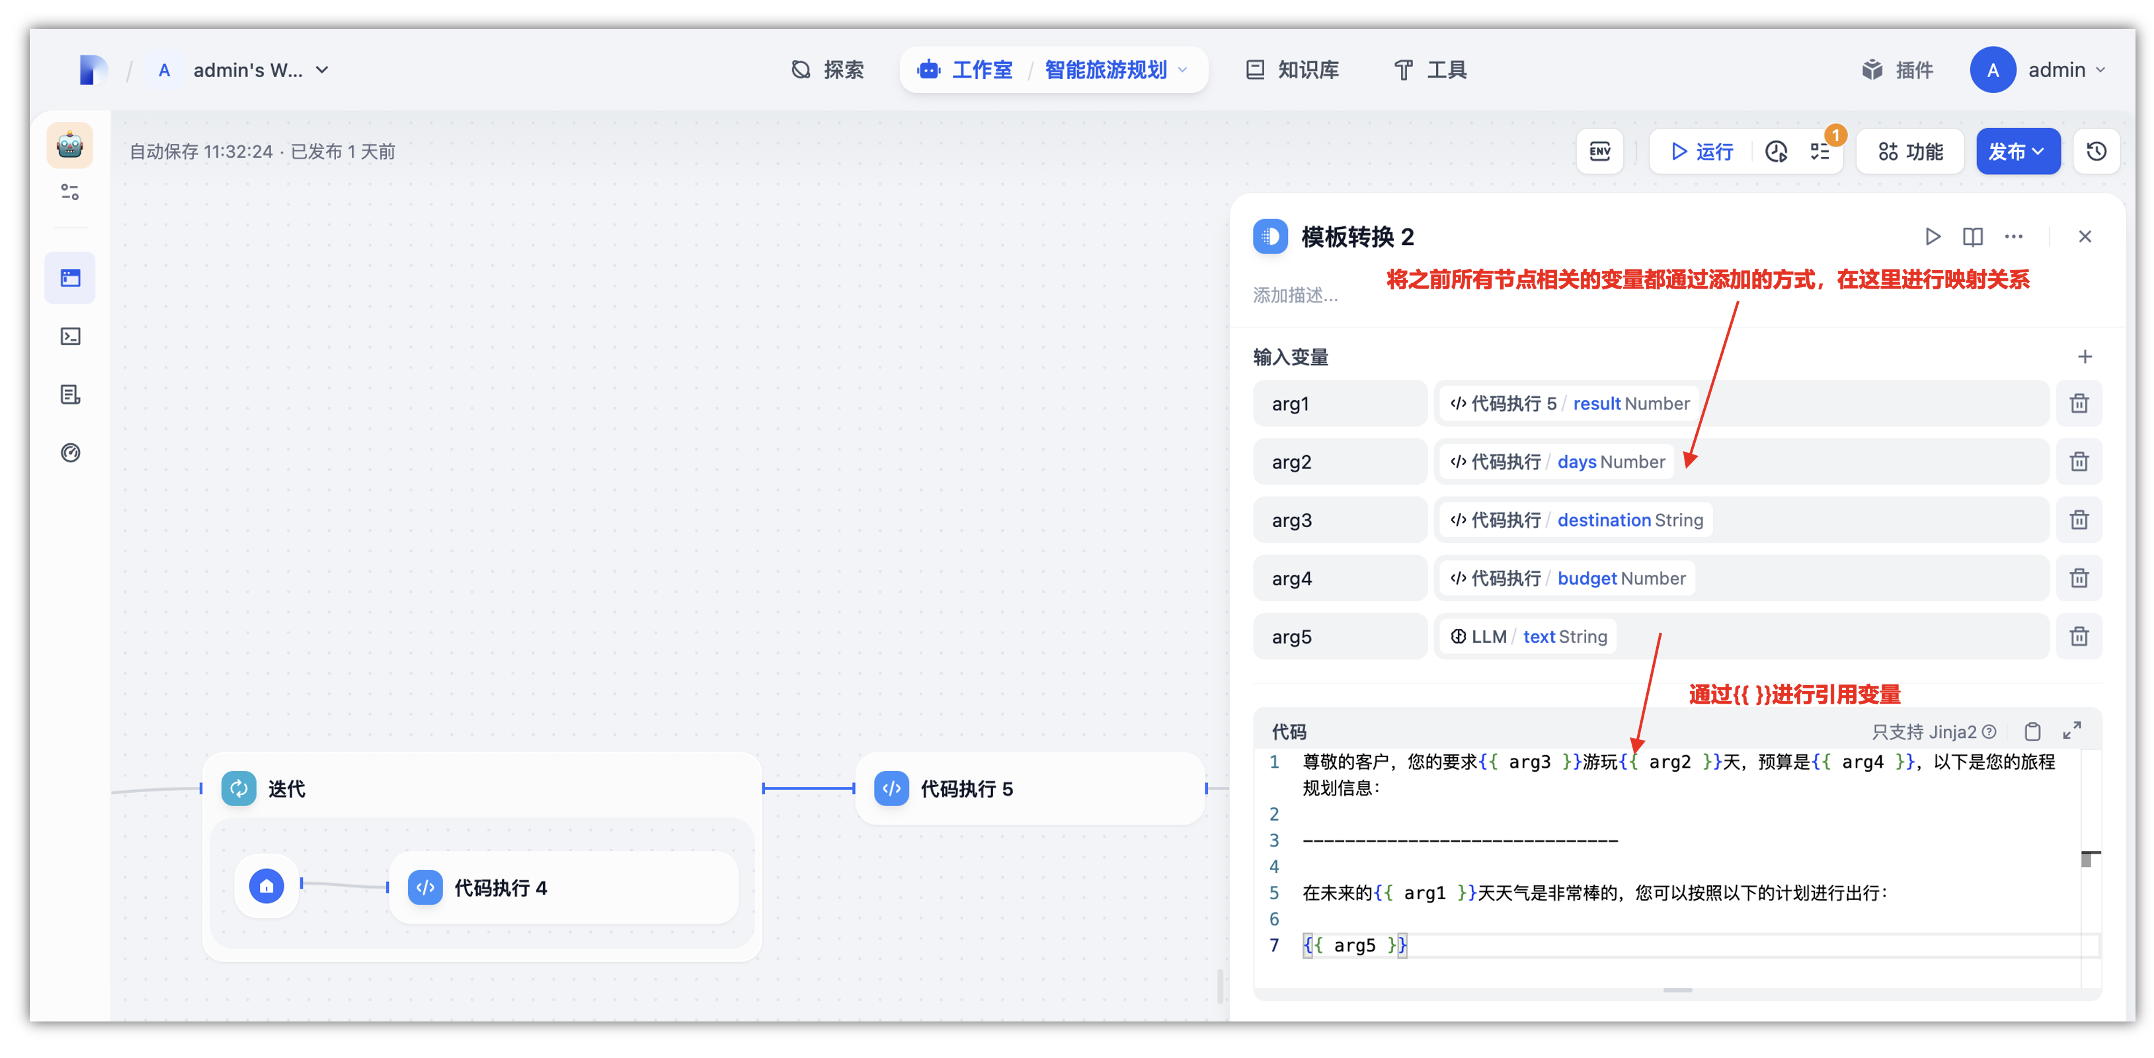Delete the arg1 input variable
The width and height of the screenshot is (2154, 1058).
[2079, 404]
